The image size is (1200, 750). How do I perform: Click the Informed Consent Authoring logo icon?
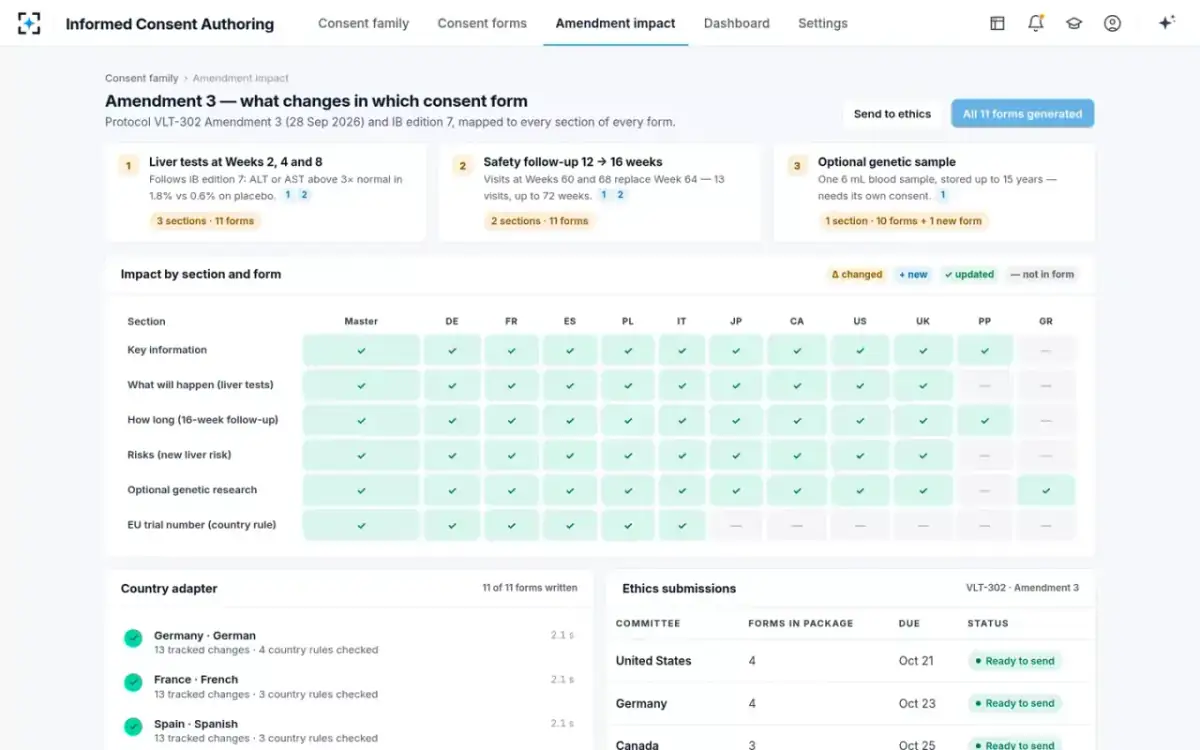[29, 23]
